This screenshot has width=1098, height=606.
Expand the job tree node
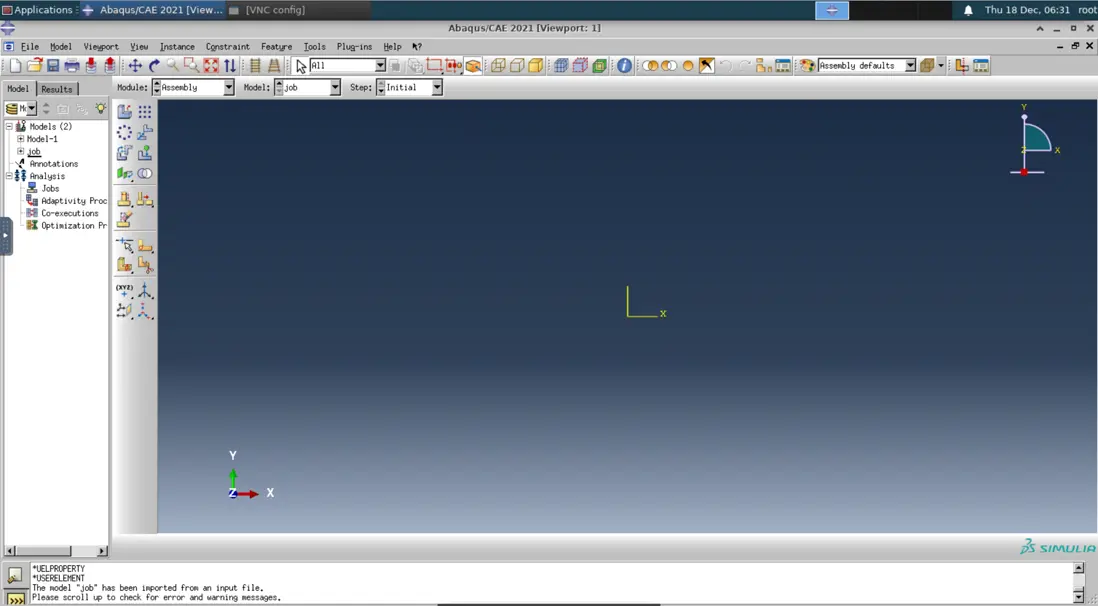point(20,151)
